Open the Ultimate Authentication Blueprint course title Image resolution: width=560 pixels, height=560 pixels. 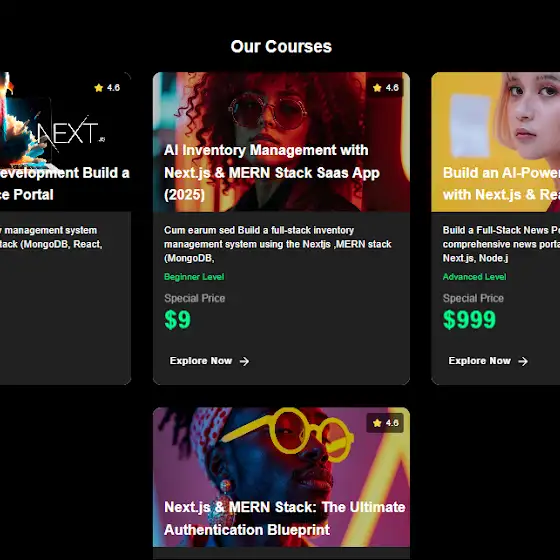[284, 518]
